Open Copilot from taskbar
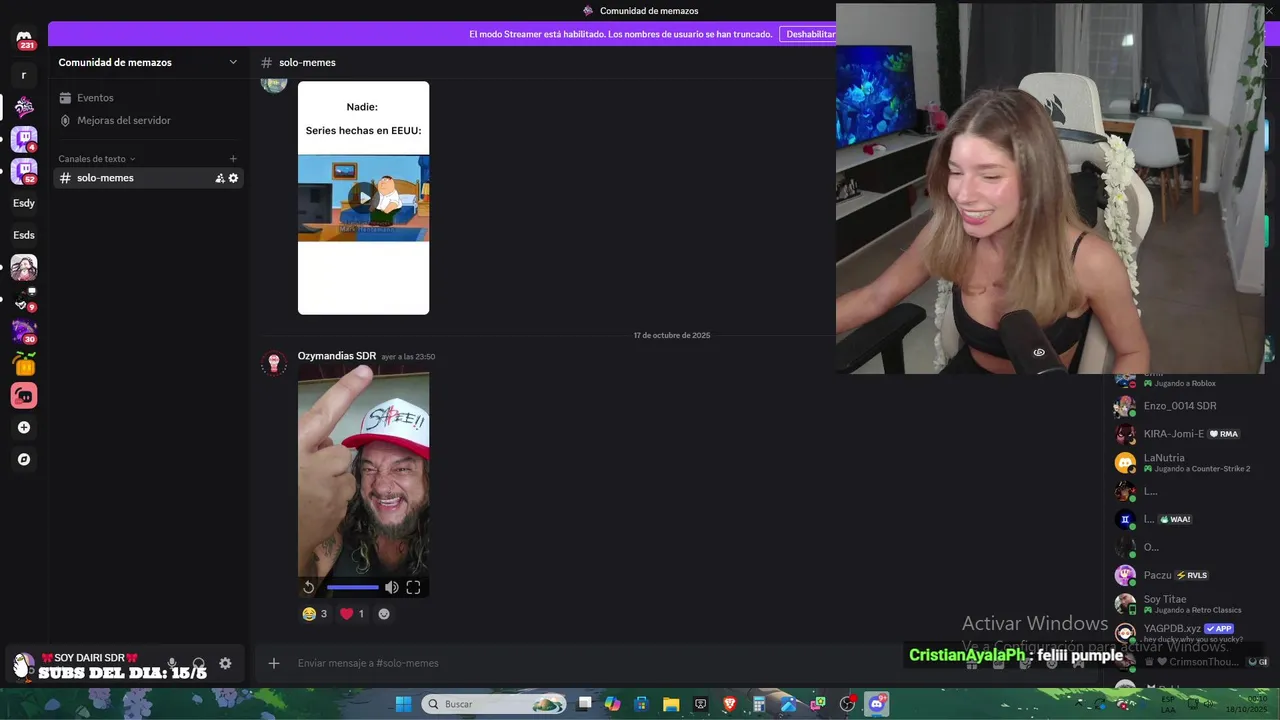 point(612,704)
